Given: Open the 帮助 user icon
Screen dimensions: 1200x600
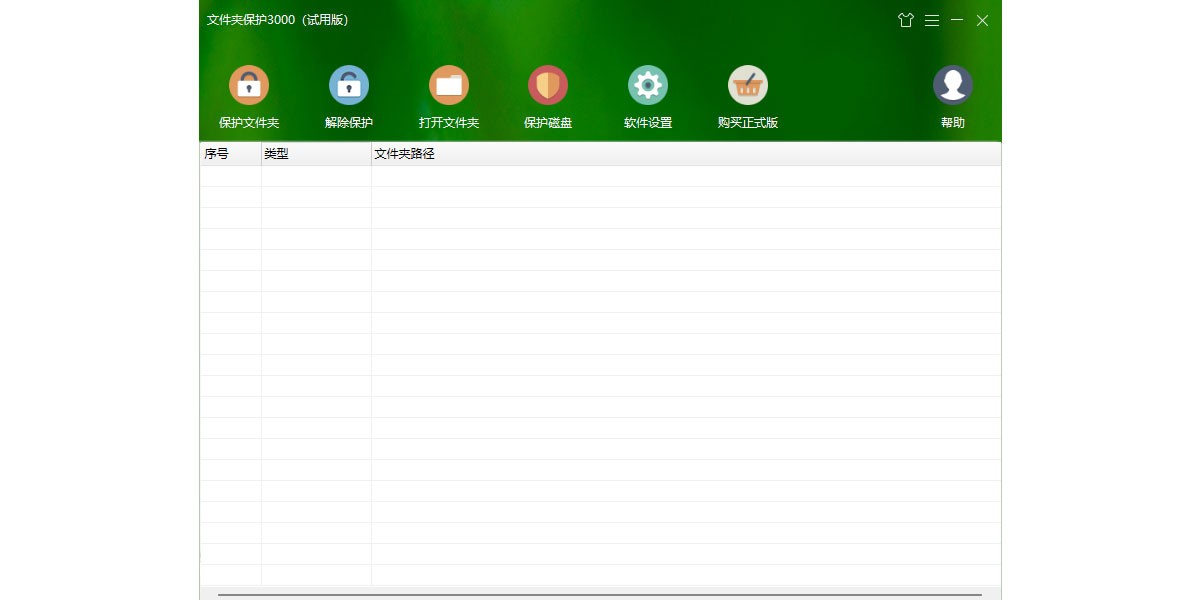Looking at the screenshot, I should point(953,85).
